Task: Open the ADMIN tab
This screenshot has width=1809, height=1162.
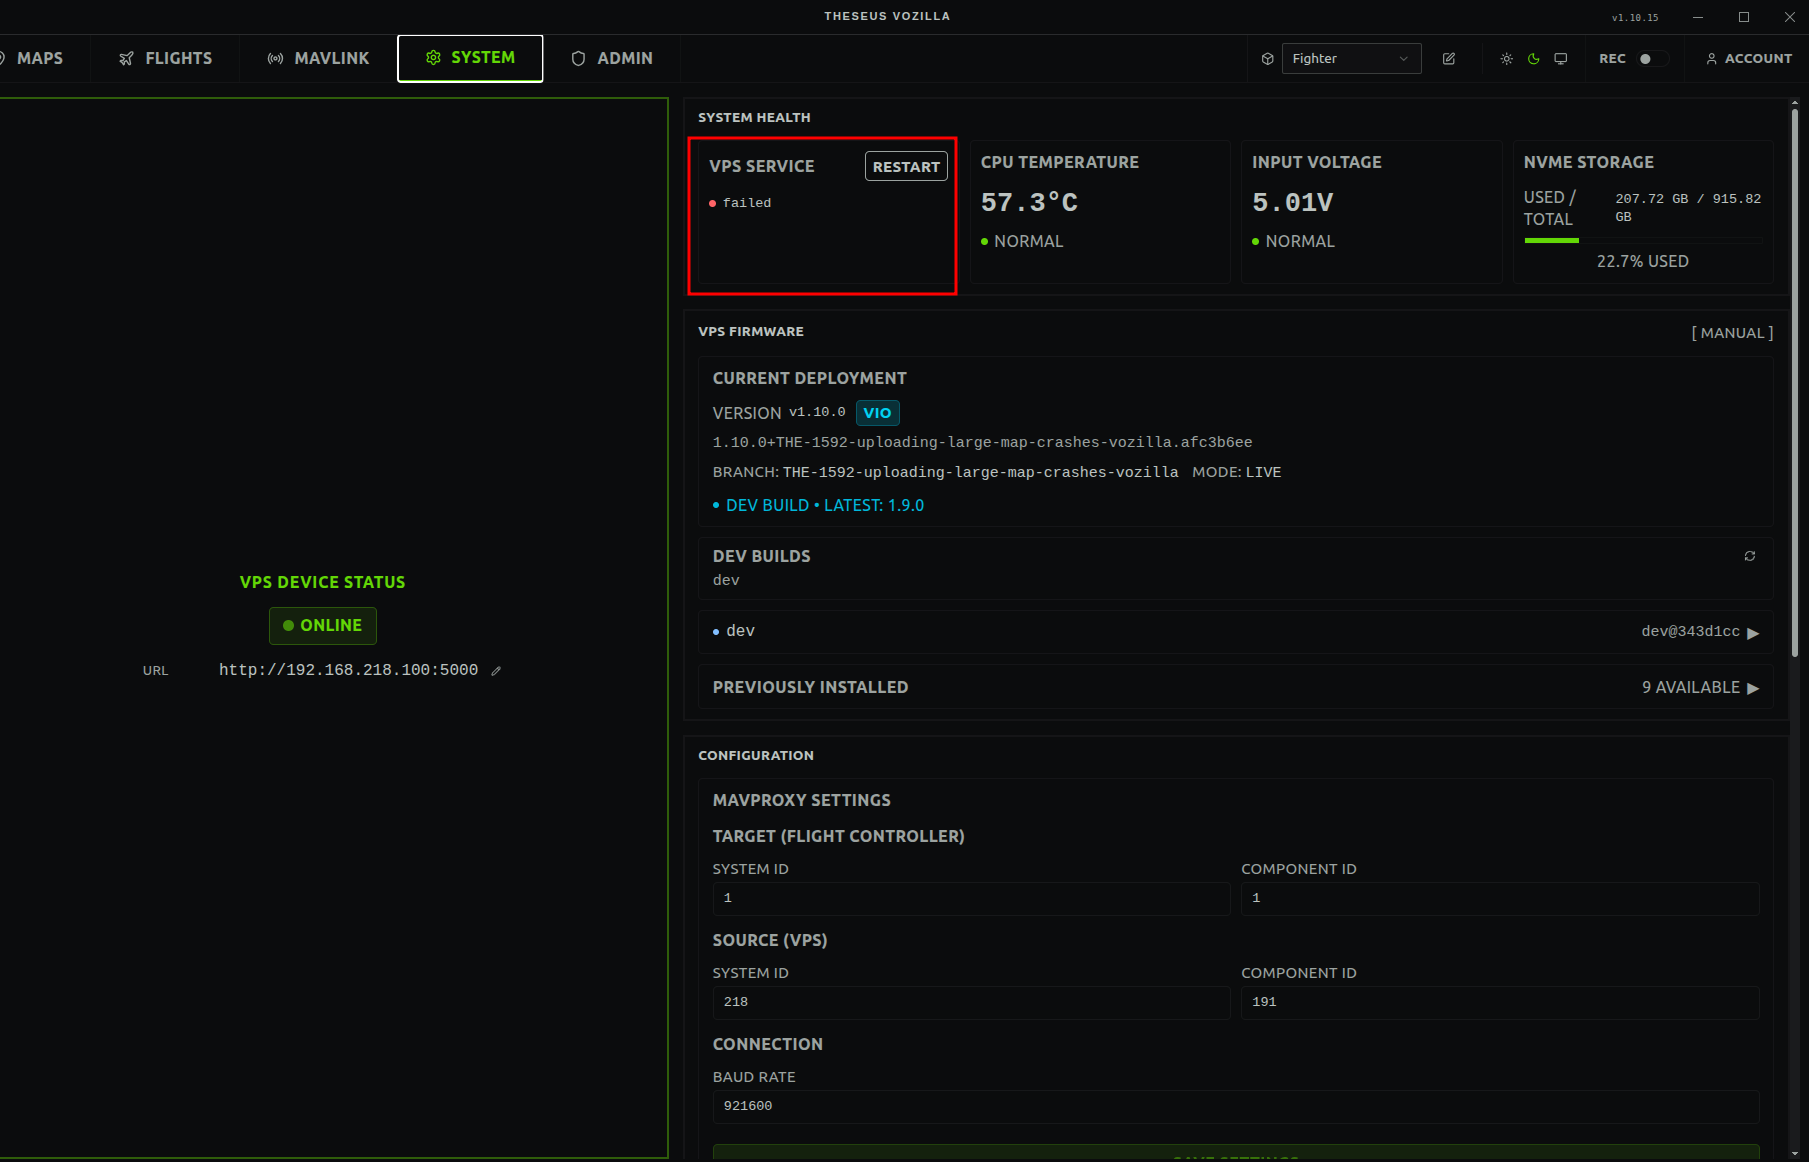Action: (x=611, y=59)
